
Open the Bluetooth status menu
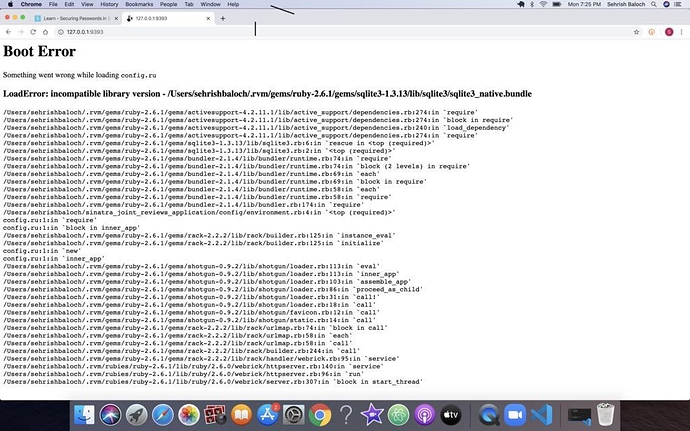(532, 4)
